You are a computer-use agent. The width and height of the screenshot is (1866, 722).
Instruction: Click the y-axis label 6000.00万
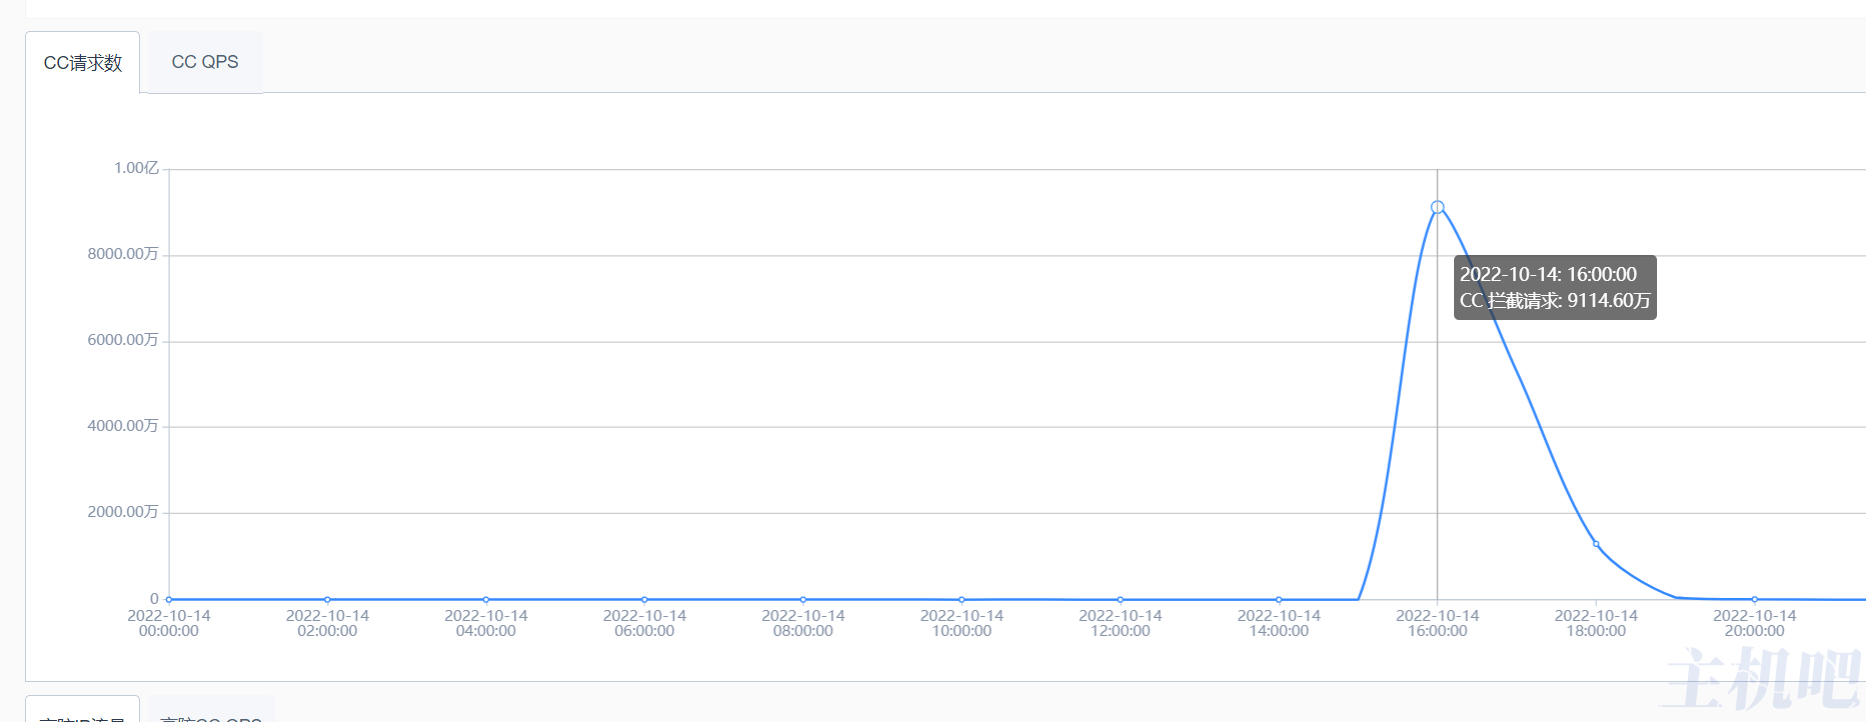pos(123,340)
